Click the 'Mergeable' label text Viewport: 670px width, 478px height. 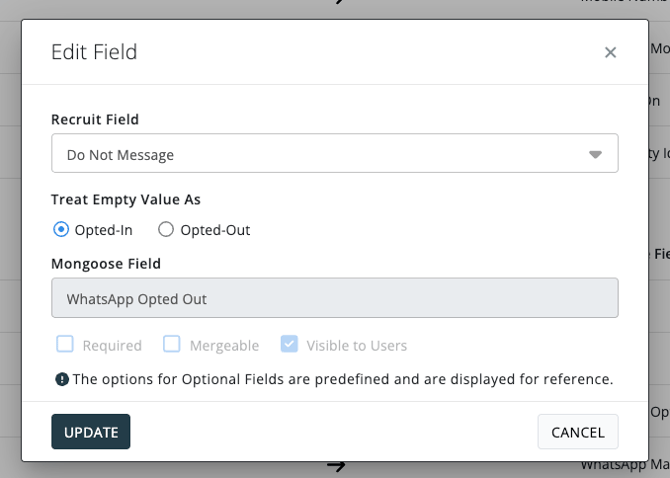pyautogui.click(x=224, y=346)
